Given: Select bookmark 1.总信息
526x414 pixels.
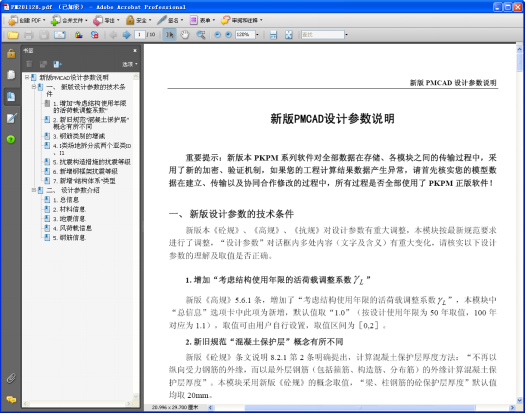Looking at the screenshot, I should click(x=66, y=200).
